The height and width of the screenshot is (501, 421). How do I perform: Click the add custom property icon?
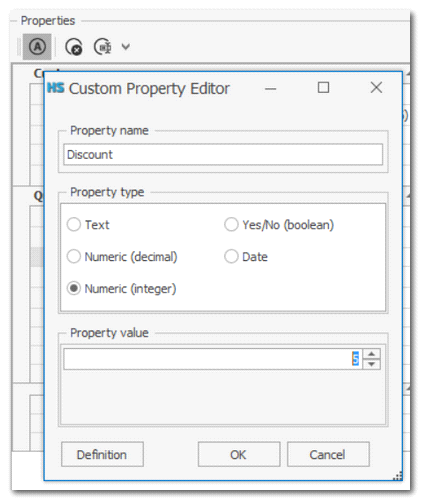[102, 47]
